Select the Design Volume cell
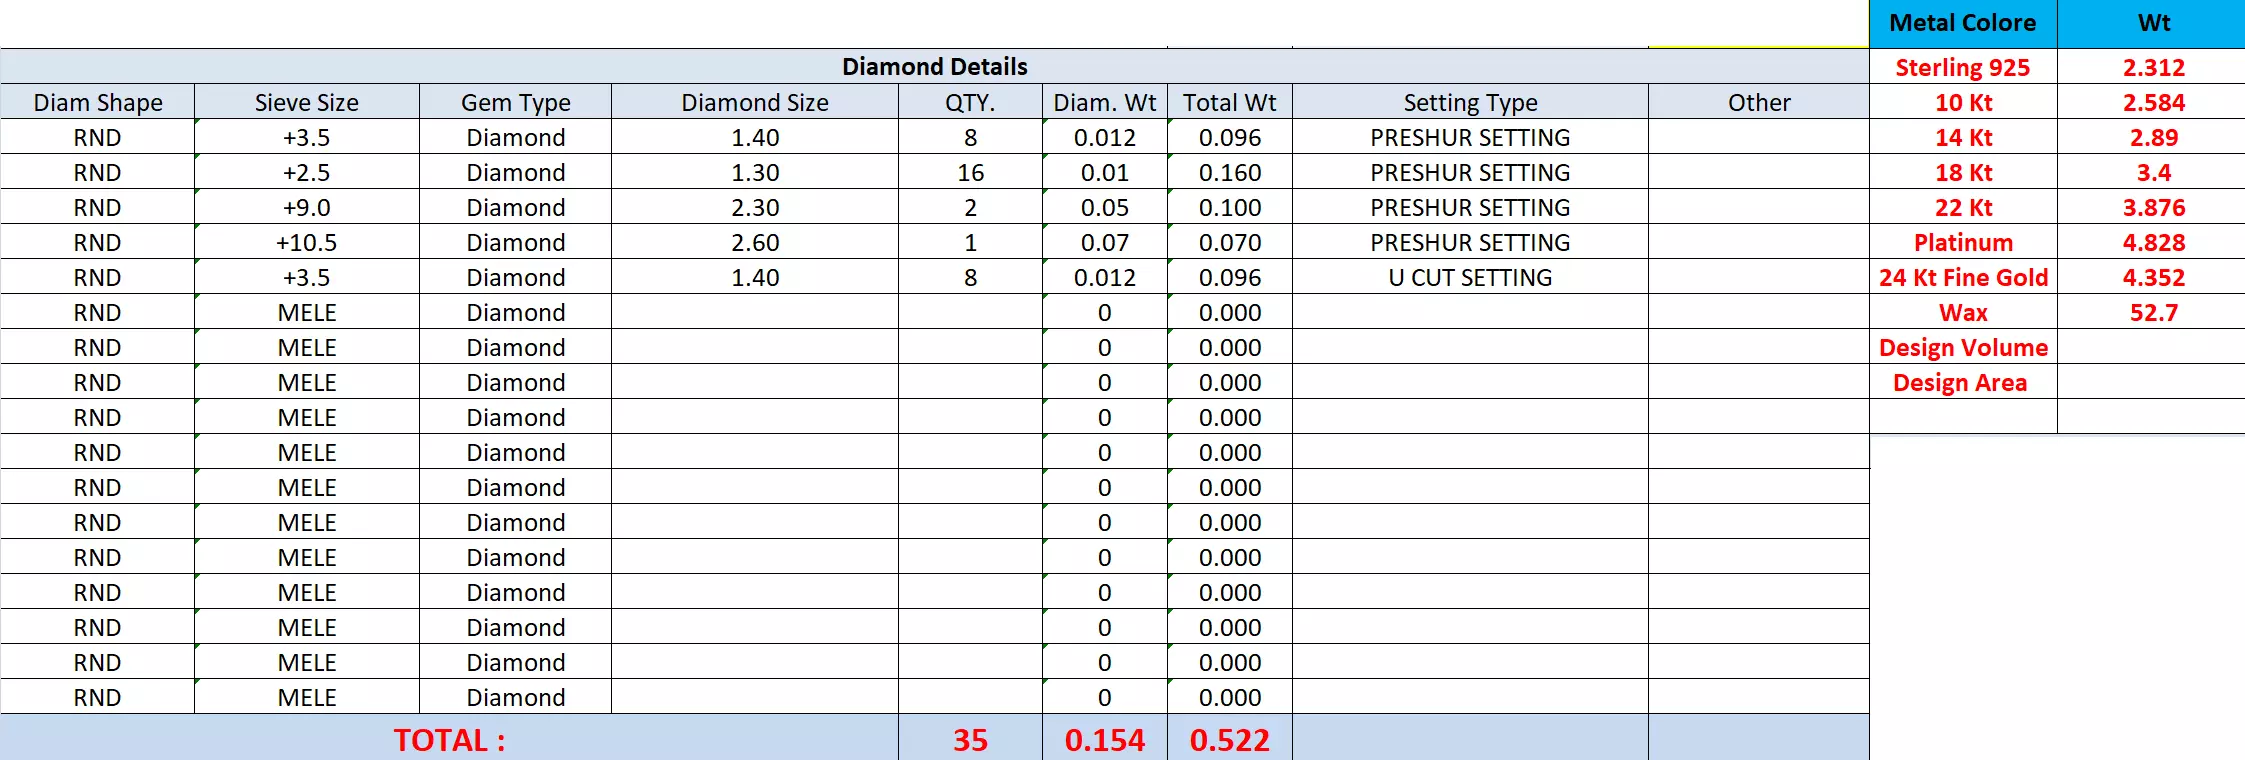 click(x=1963, y=347)
